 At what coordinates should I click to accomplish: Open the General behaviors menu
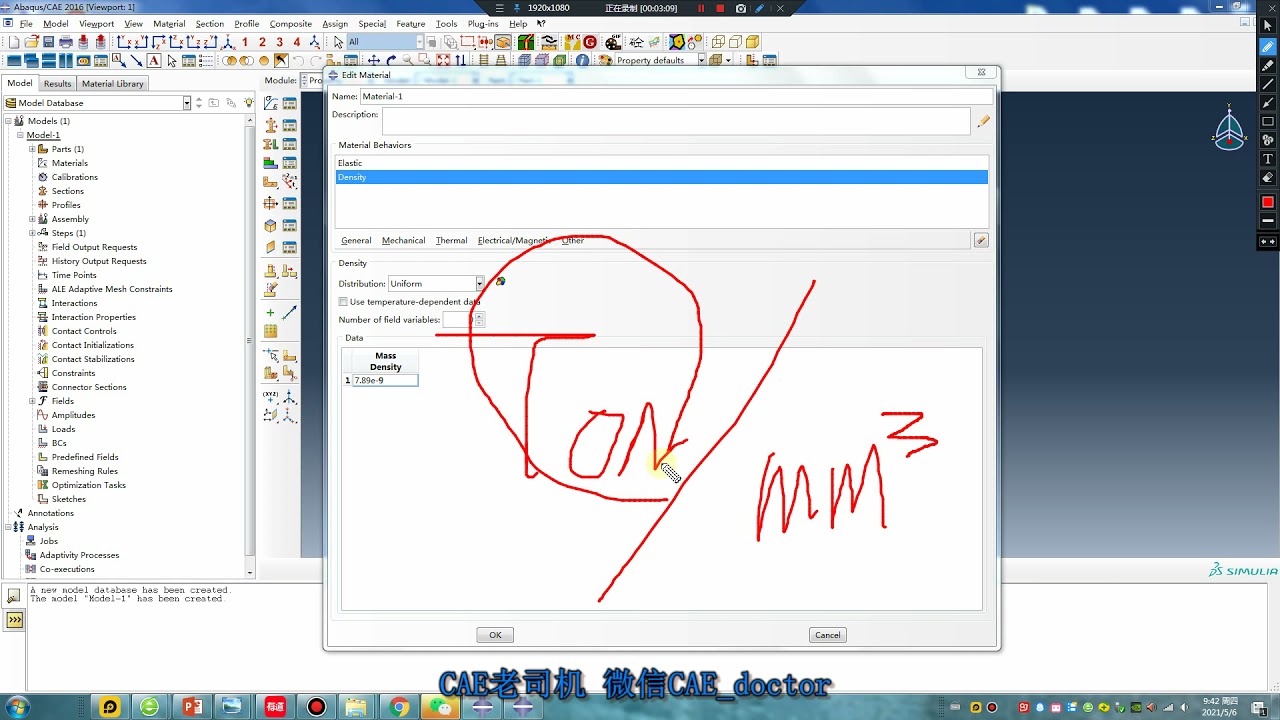tap(356, 240)
